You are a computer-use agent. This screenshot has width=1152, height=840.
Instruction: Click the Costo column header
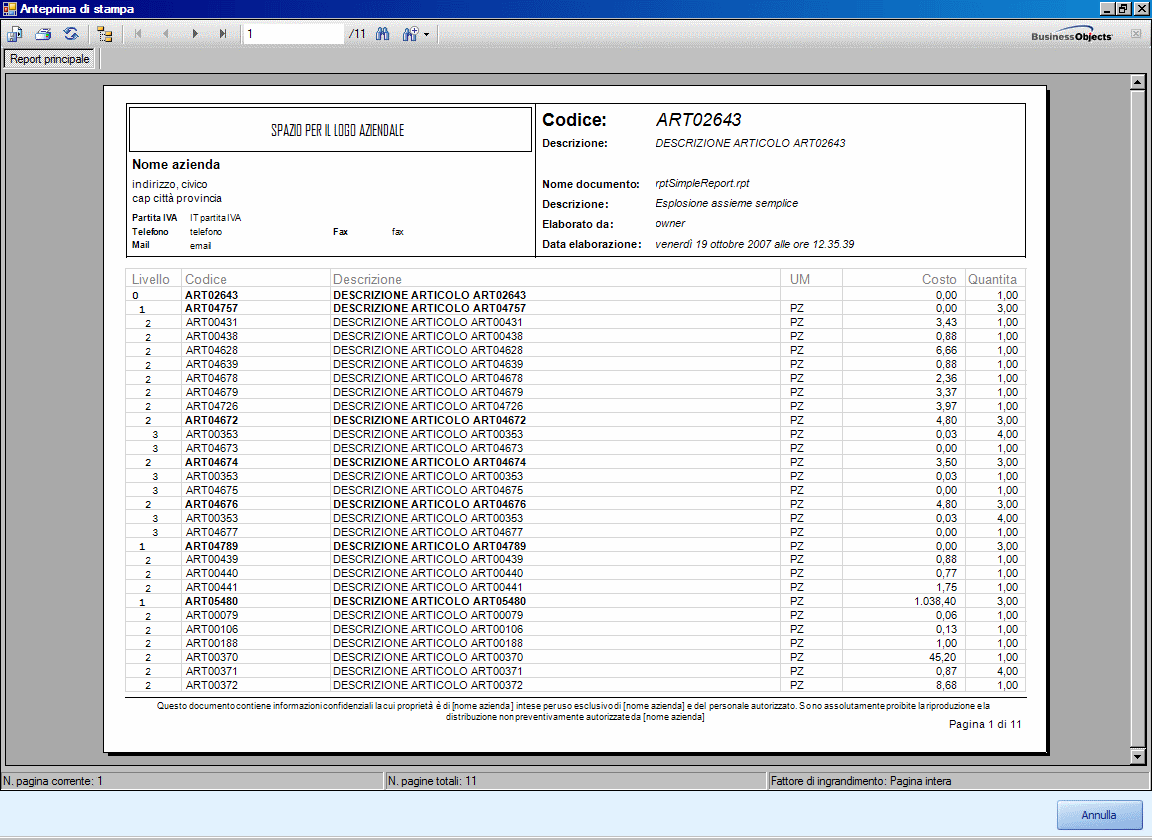[939, 279]
